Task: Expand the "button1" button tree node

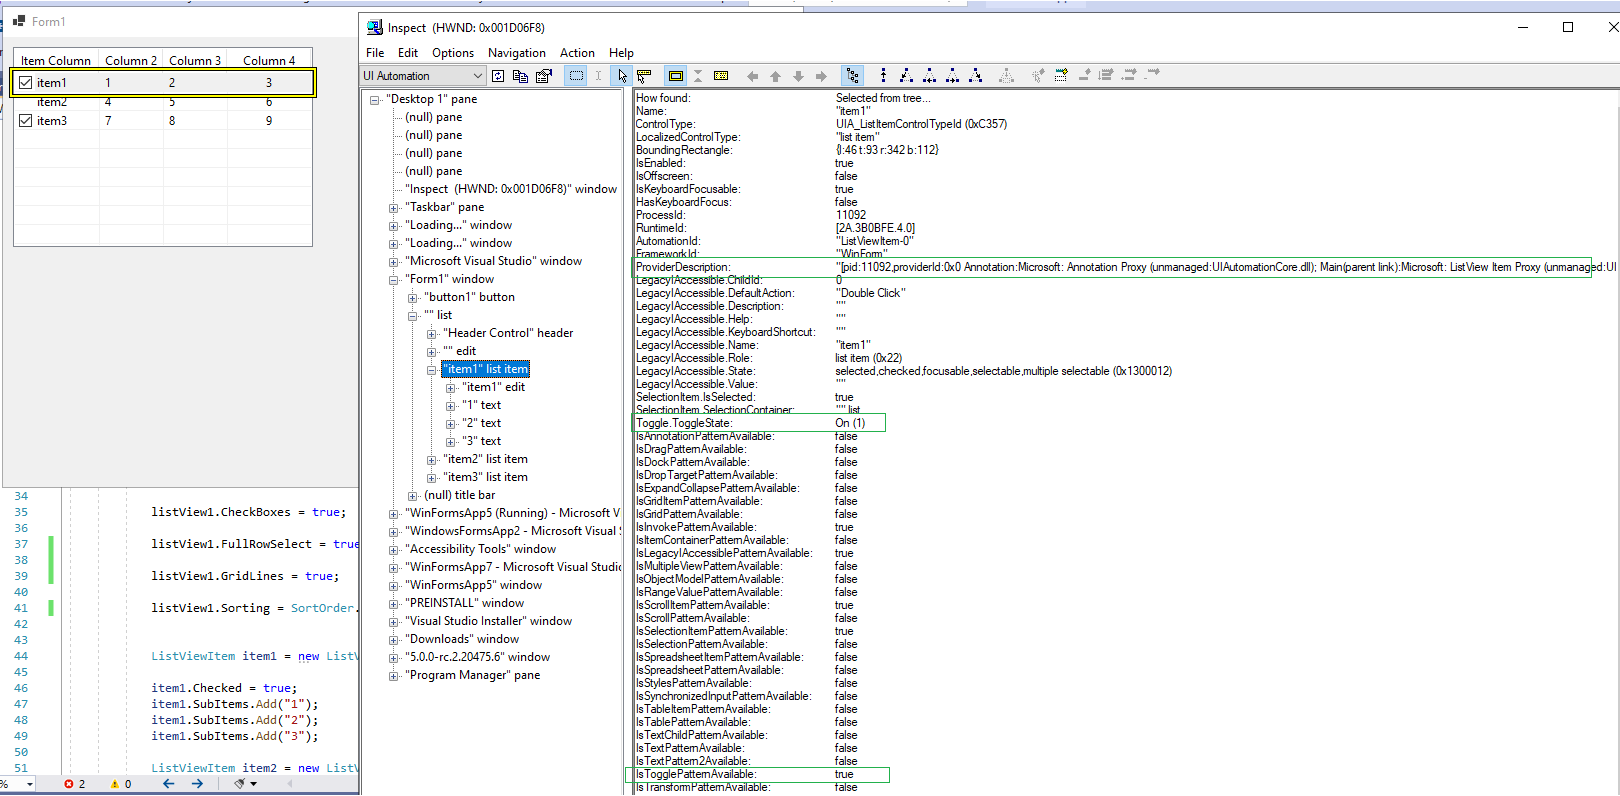Action: pyautogui.click(x=413, y=298)
